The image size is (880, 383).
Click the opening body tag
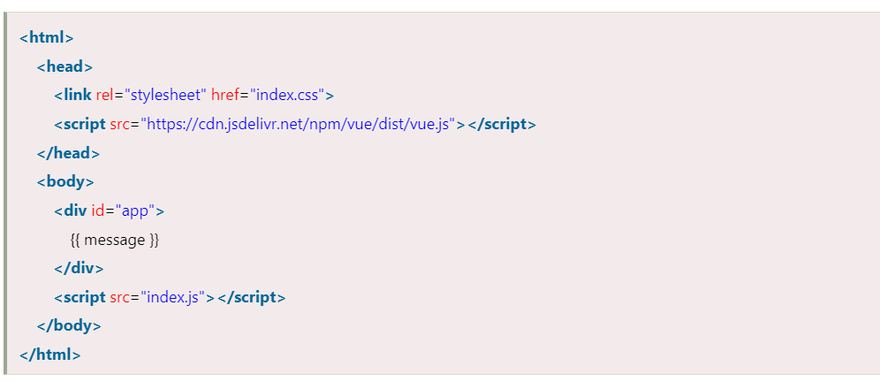pyautogui.click(x=66, y=181)
